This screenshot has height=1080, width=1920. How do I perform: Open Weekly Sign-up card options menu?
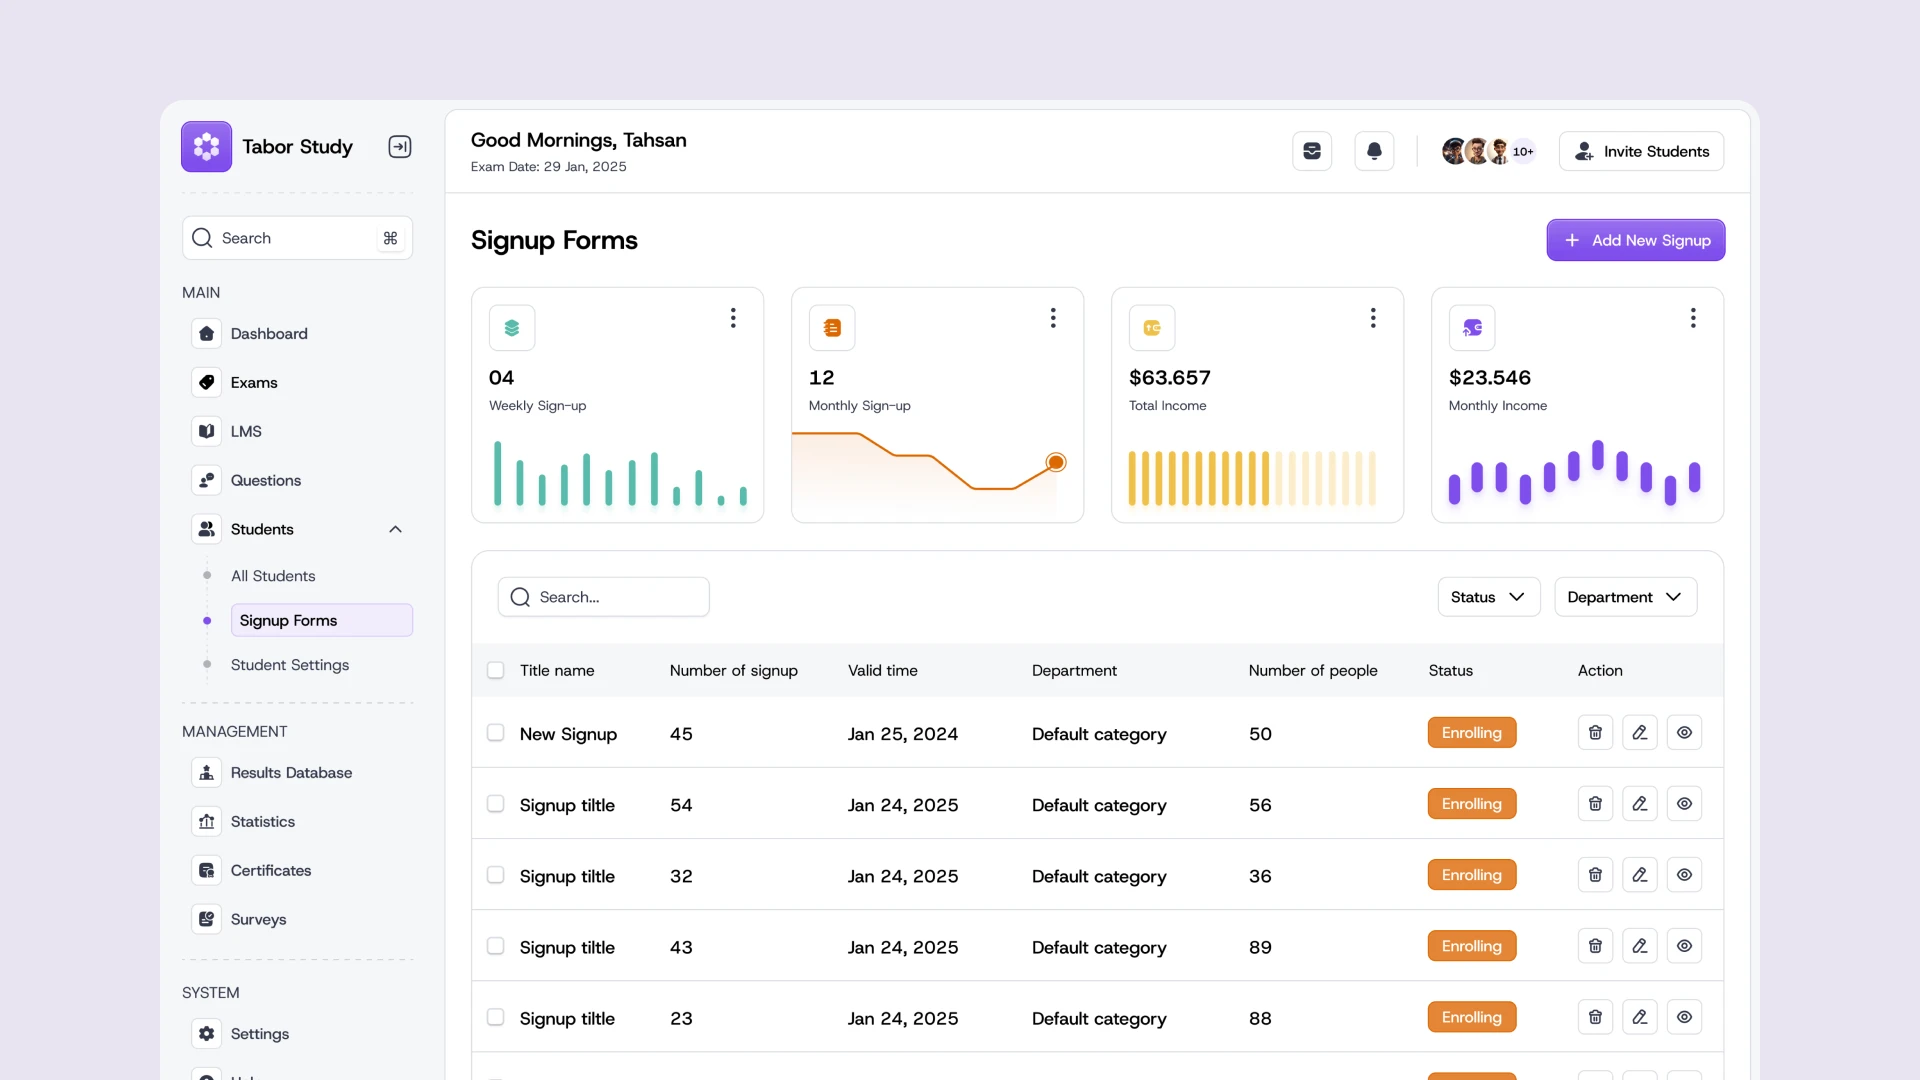pos(733,318)
